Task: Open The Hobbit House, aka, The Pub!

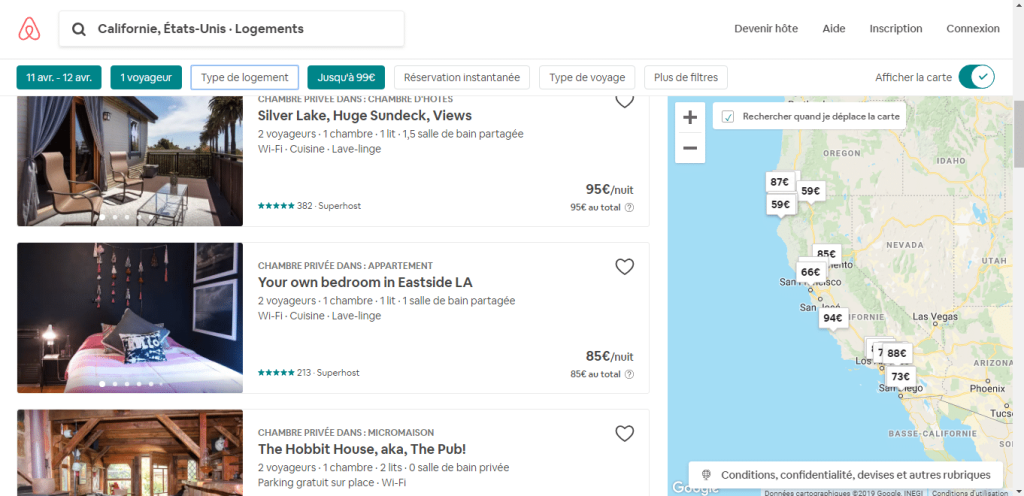Action: tap(362, 449)
